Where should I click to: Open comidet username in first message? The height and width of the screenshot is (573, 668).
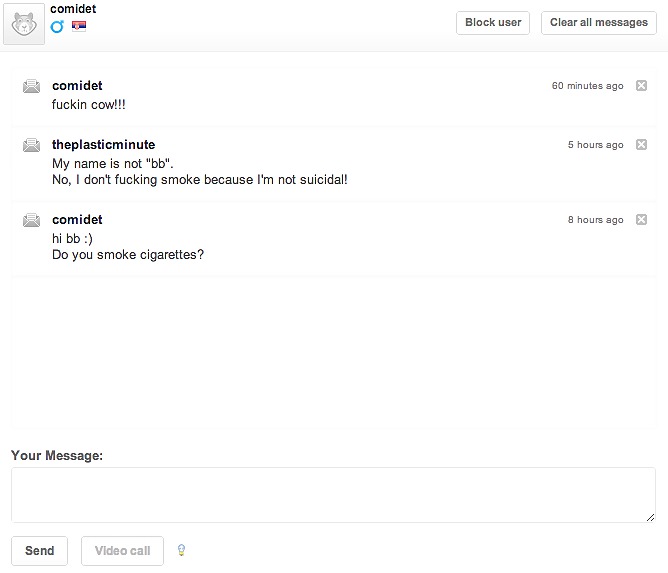[77, 86]
